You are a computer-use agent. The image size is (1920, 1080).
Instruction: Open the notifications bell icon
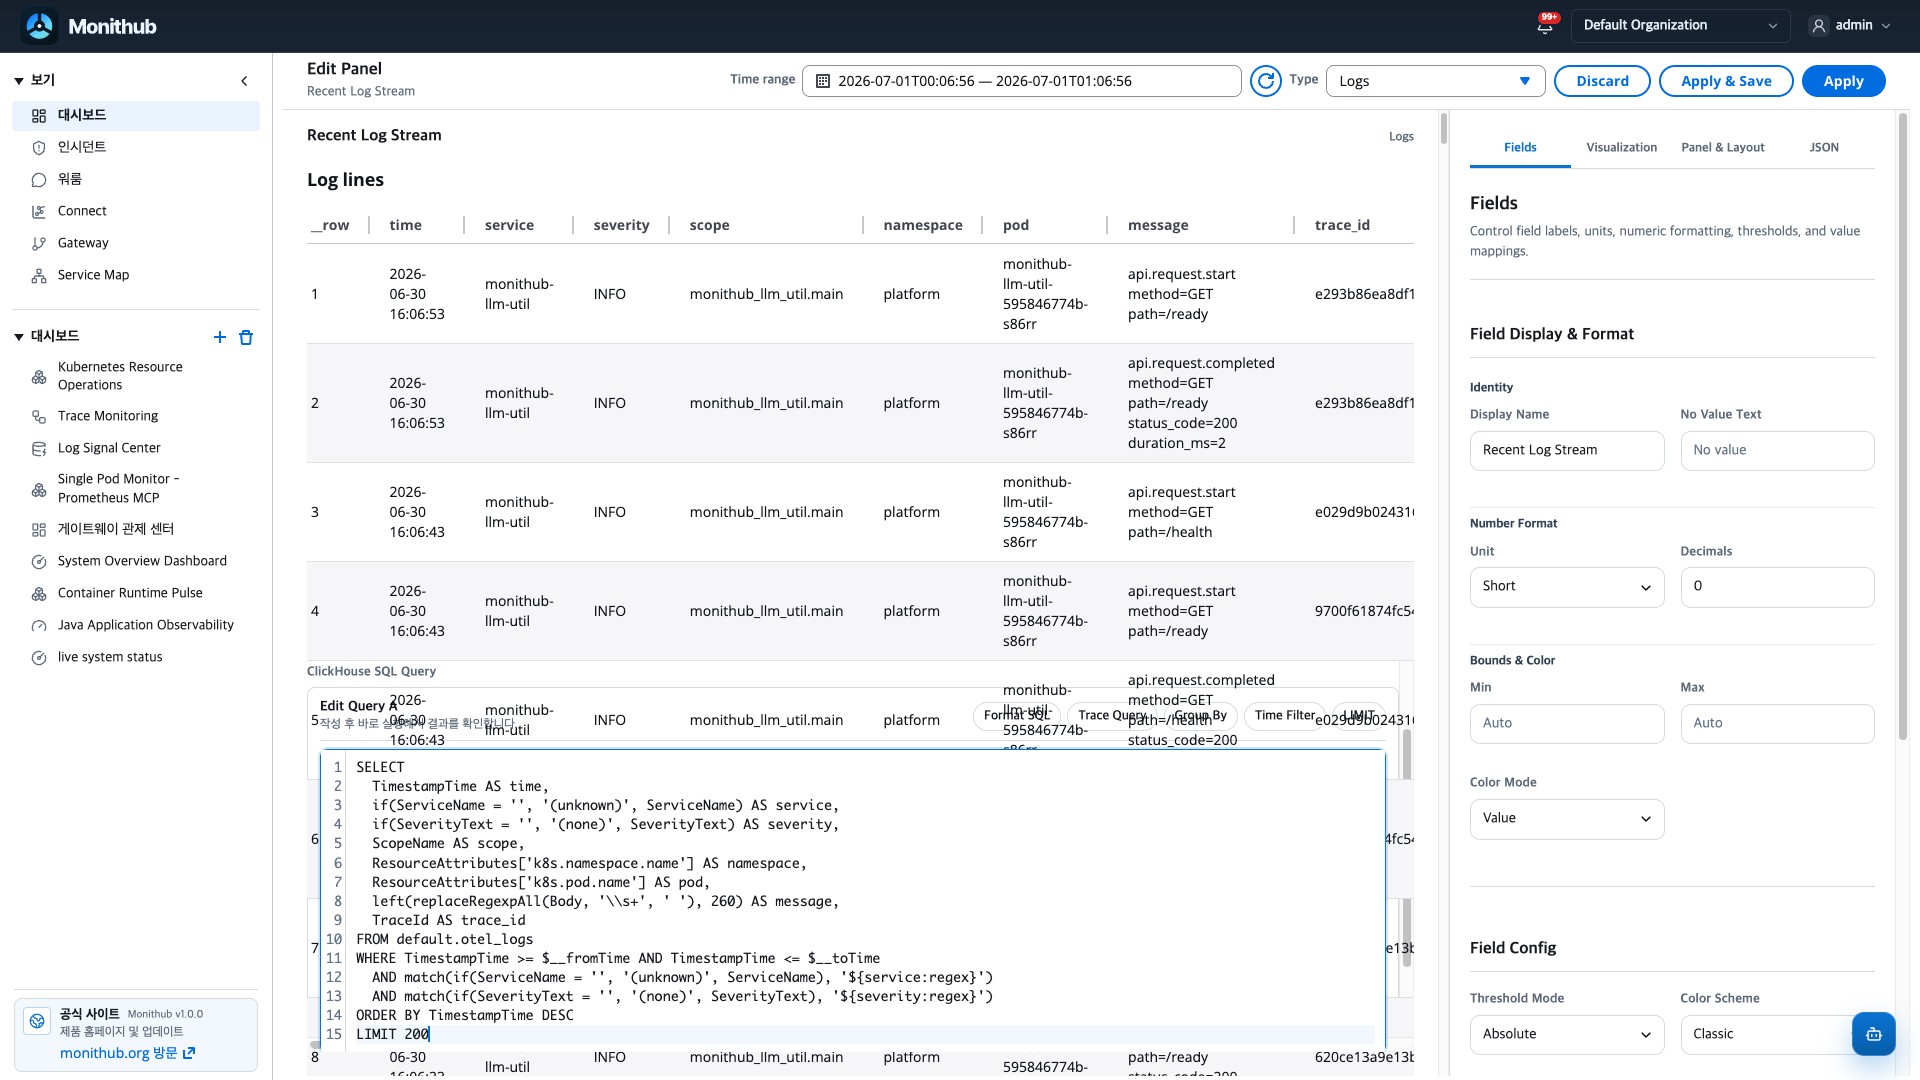(1545, 26)
